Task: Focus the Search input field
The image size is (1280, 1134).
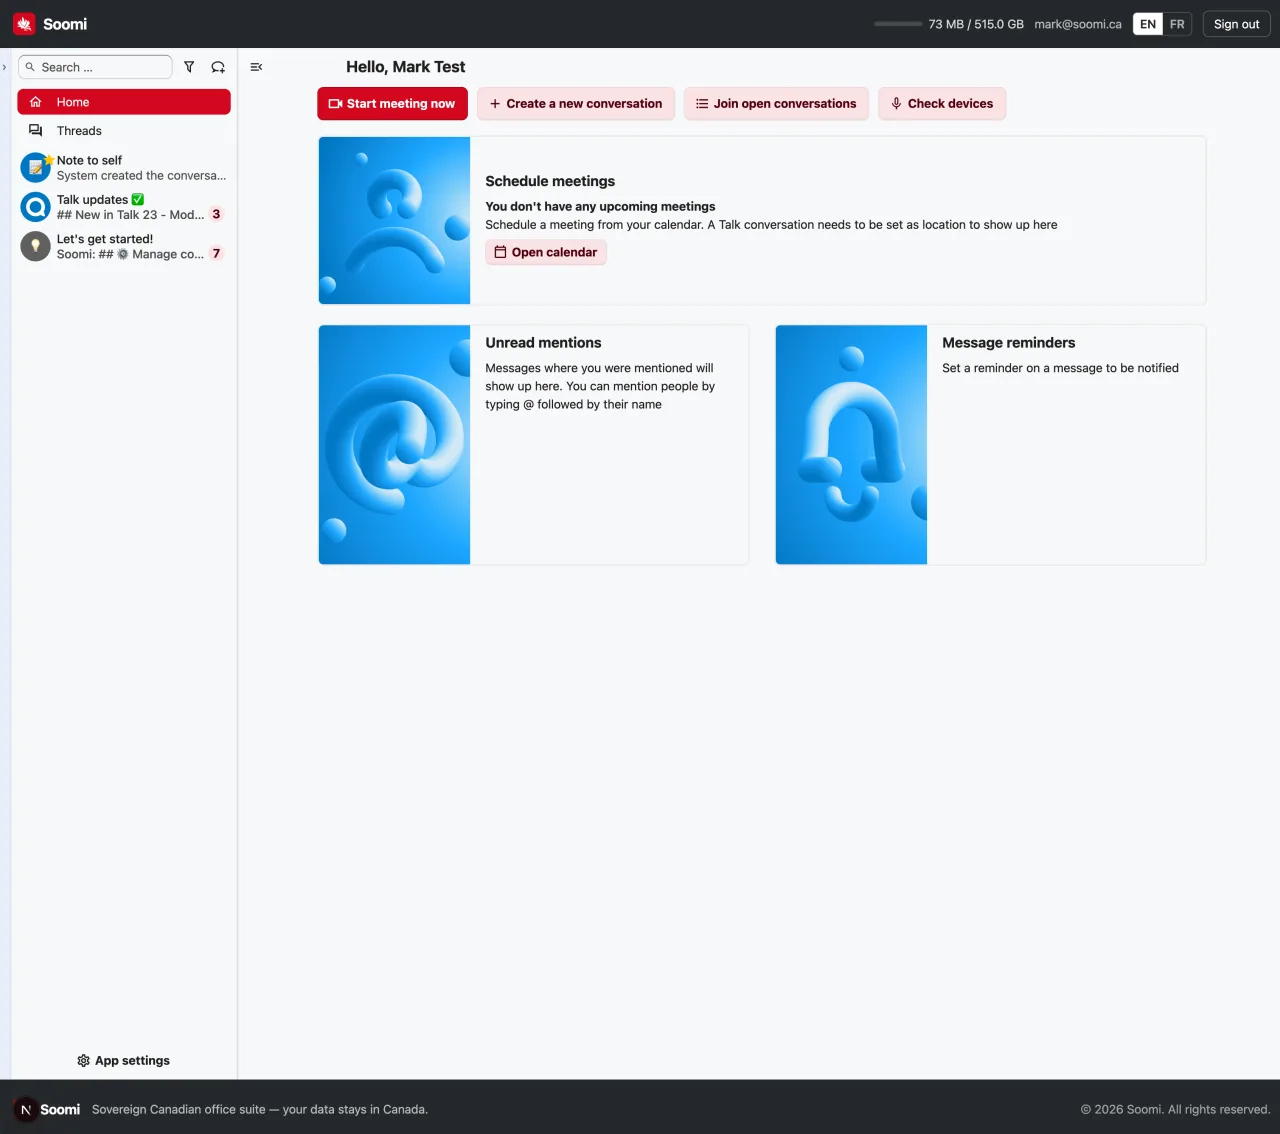Action: pos(95,67)
